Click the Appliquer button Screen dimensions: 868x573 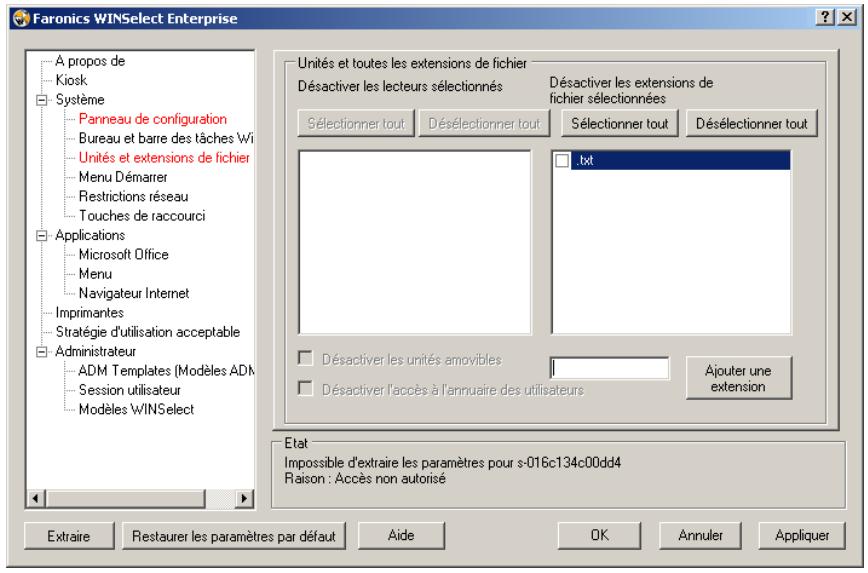pos(802,535)
